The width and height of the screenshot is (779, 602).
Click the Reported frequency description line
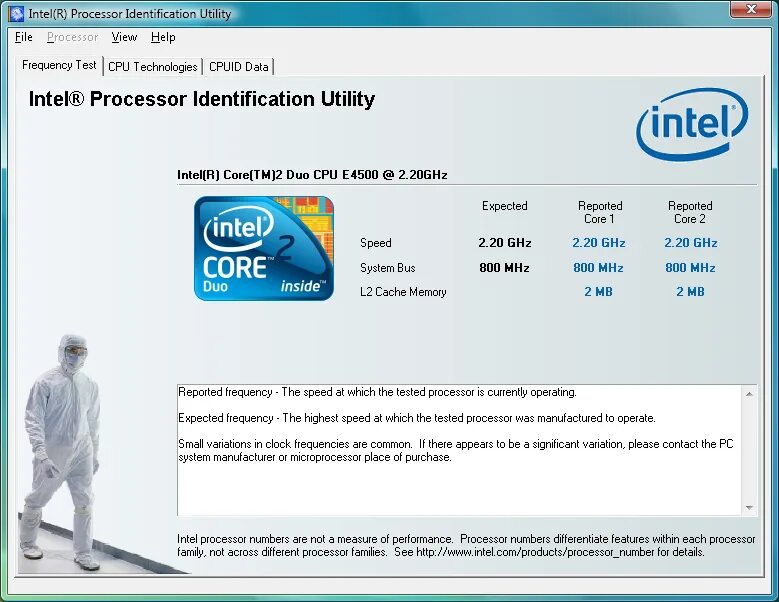point(377,392)
